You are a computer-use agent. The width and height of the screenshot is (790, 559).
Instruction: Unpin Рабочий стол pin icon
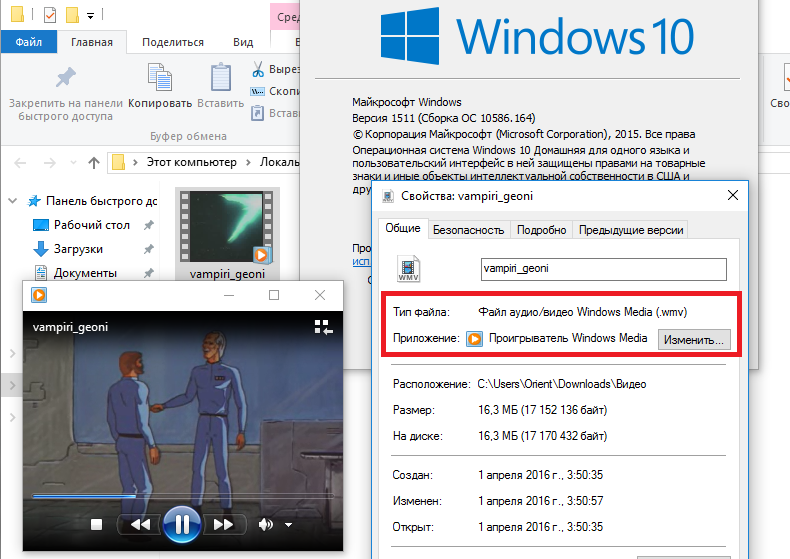pos(149,225)
